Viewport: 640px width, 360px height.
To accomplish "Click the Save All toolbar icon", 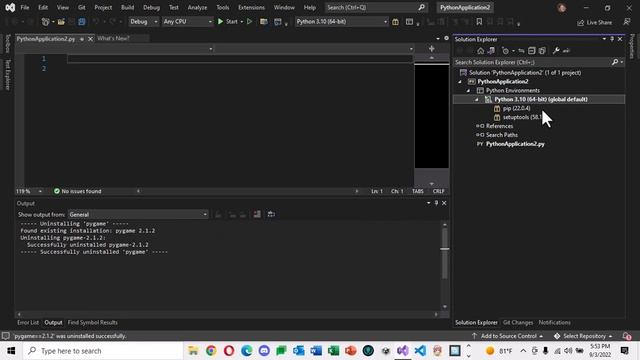I will pyautogui.click(x=82, y=22).
